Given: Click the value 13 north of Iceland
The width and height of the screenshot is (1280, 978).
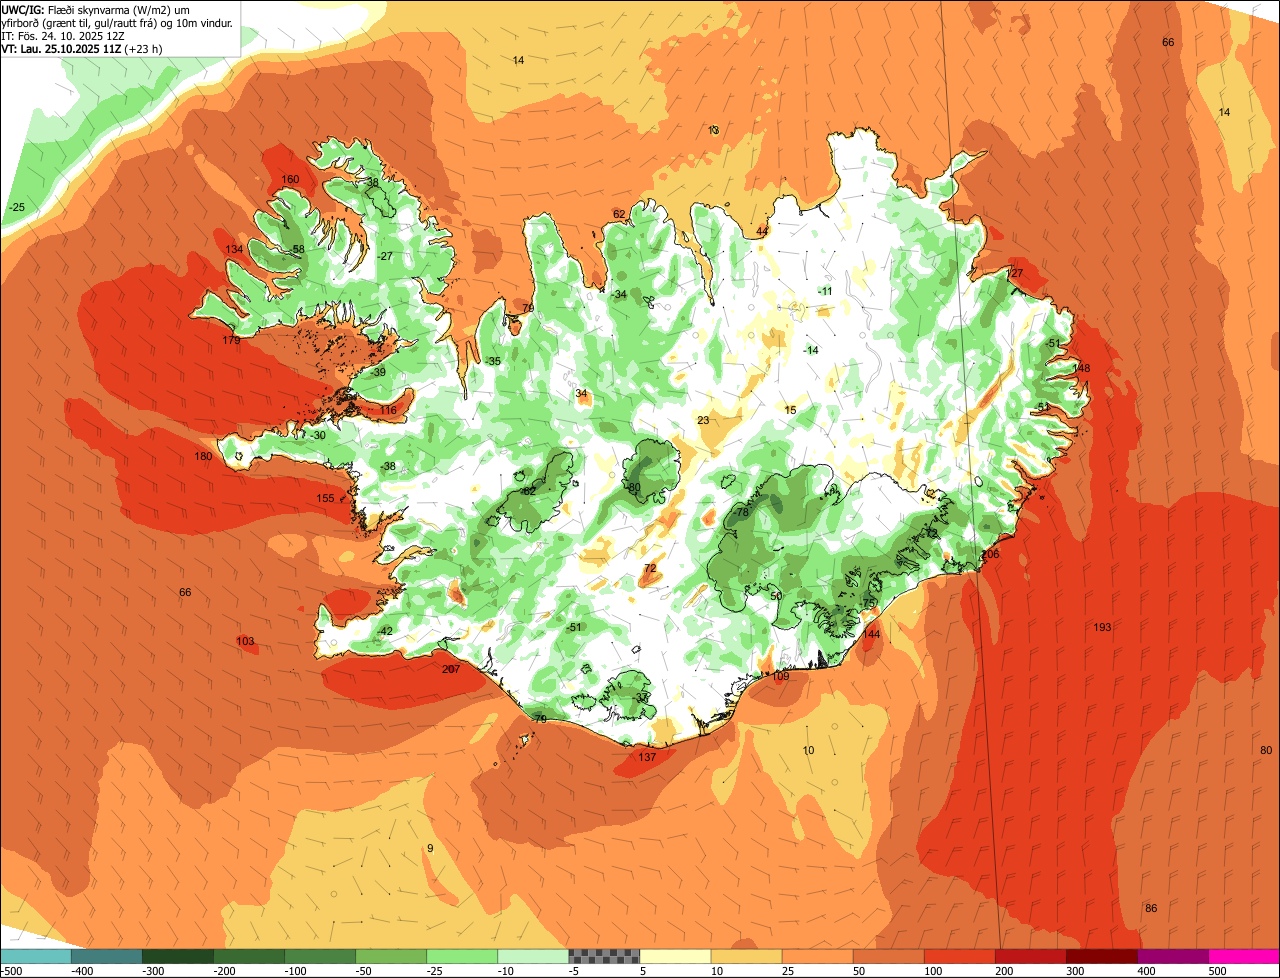Looking at the screenshot, I should pyautogui.click(x=713, y=131).
